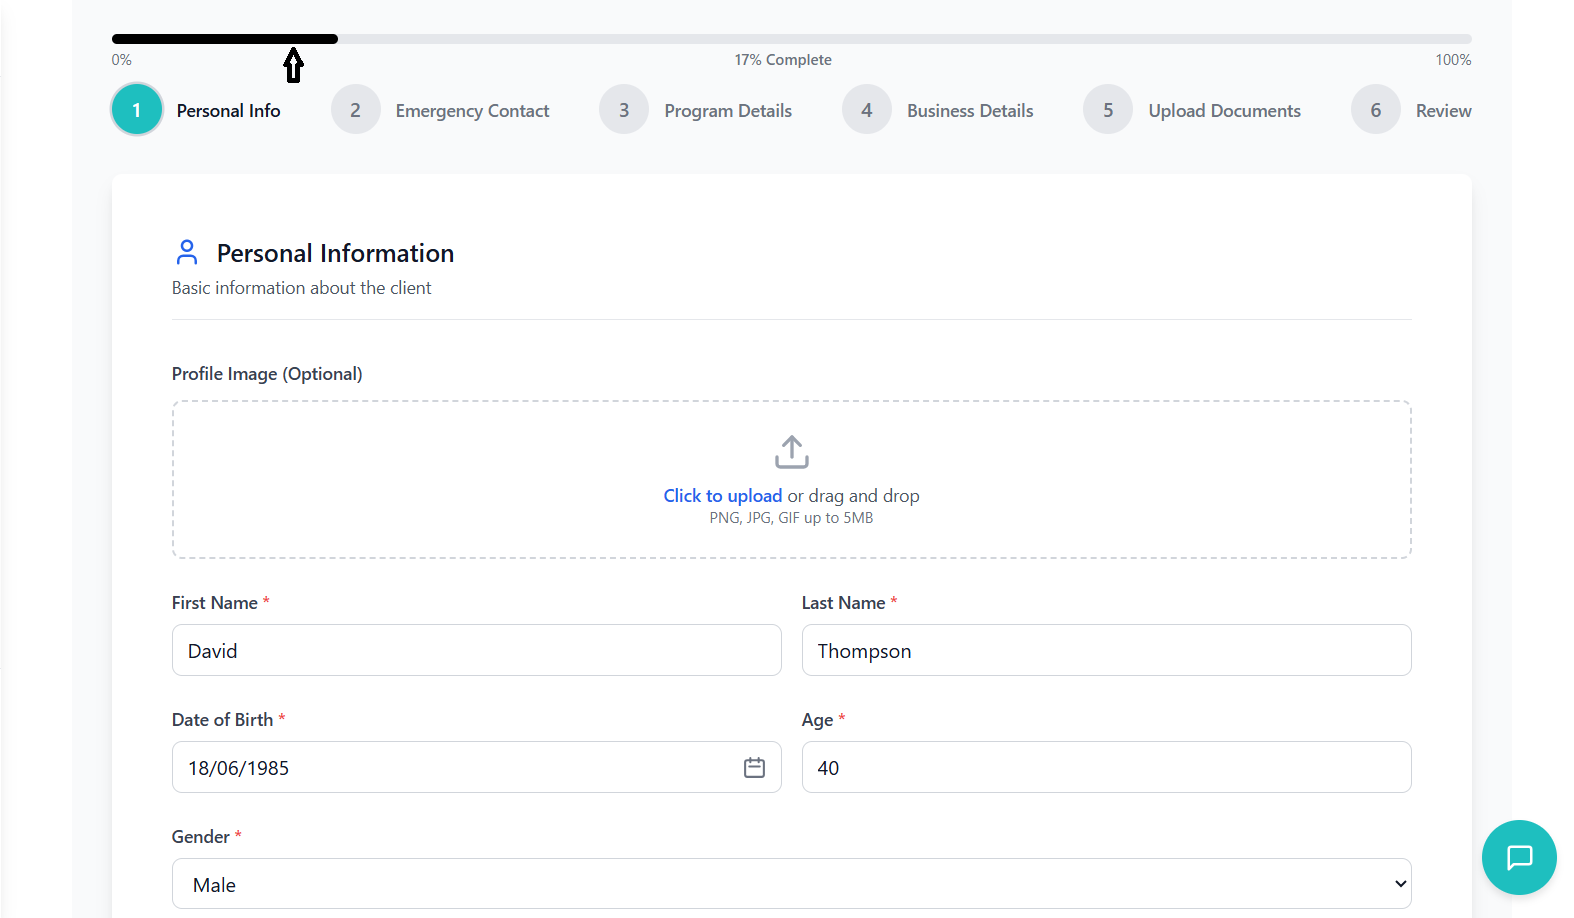
Task: Go to Personal Info step
Action: coord(228,111)
